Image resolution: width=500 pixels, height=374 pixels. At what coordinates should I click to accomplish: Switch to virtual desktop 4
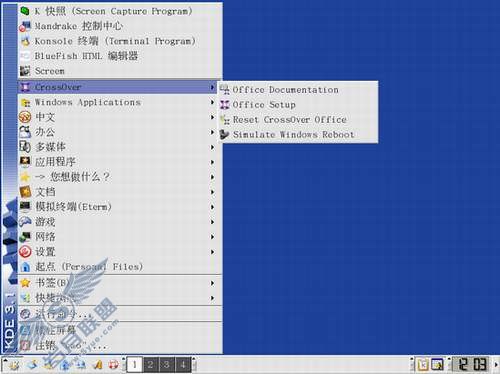[183, 365]
